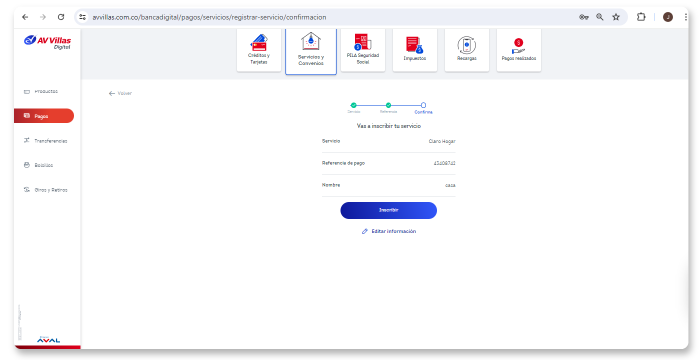Open Giros y Retiros section

(45, 190)
